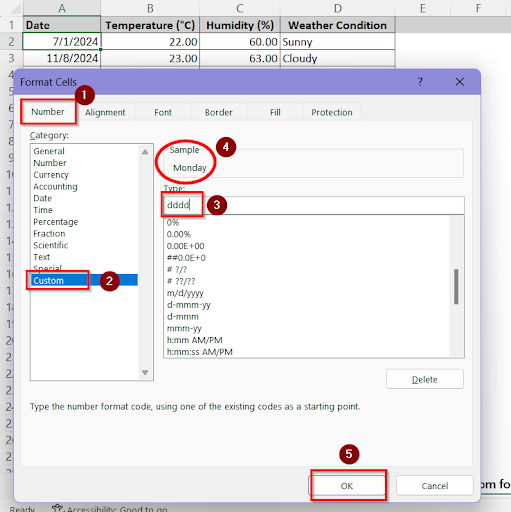Click the Date header cell
The width and height of the screenshot is (511, 512).
point(62,25)
